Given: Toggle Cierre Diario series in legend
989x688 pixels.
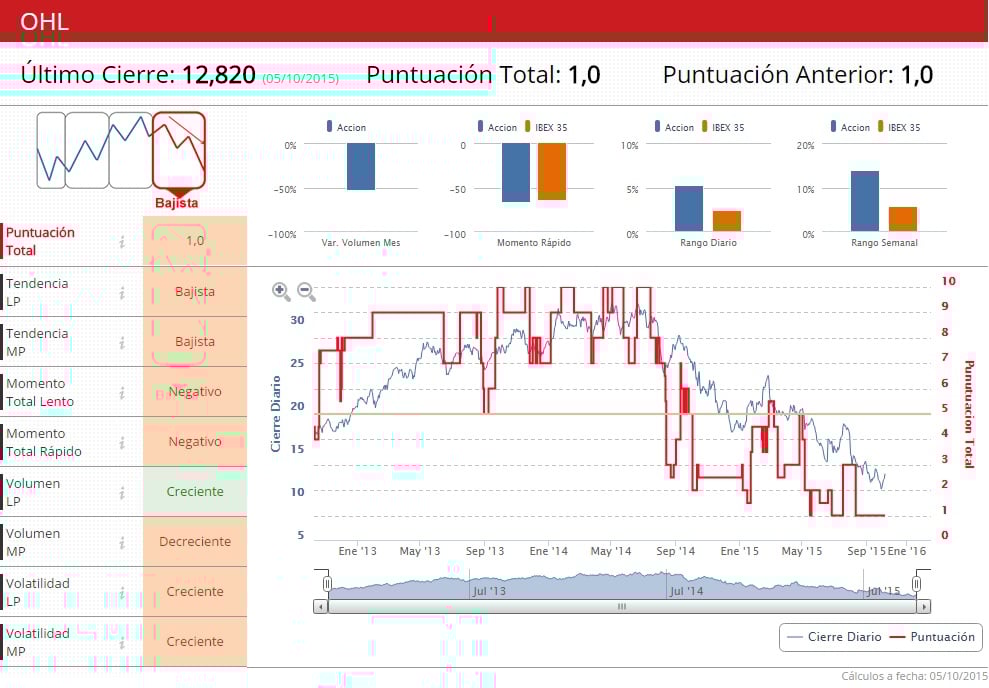Looking at the screenshot, I should 834,637.
